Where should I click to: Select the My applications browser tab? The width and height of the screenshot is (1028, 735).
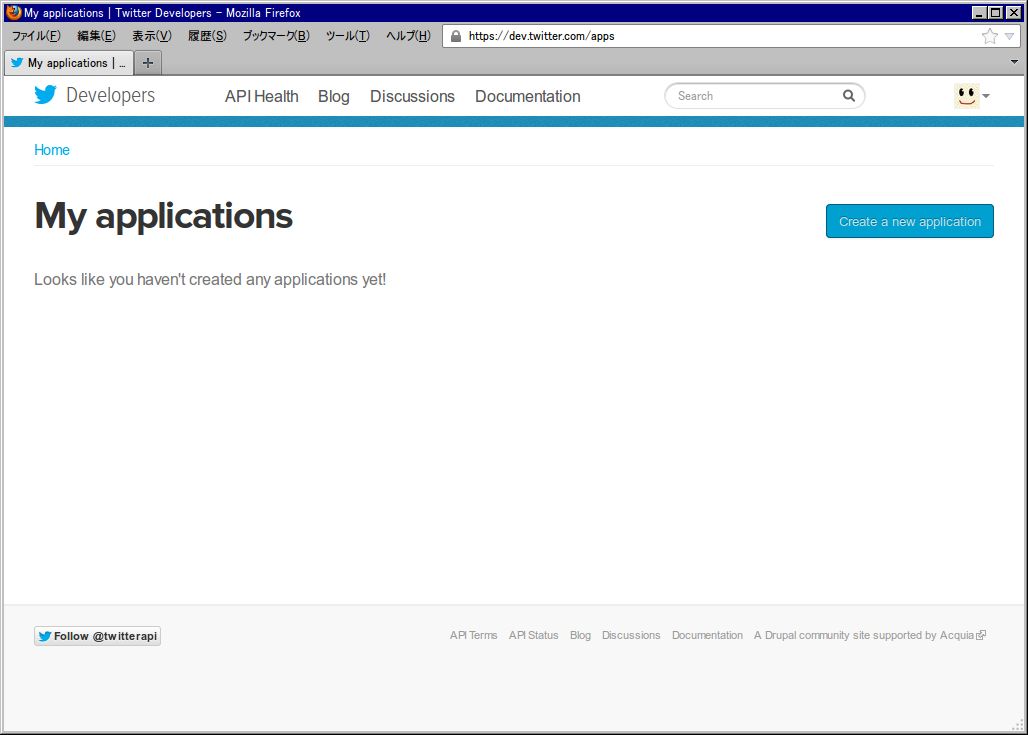click(69, 63)
